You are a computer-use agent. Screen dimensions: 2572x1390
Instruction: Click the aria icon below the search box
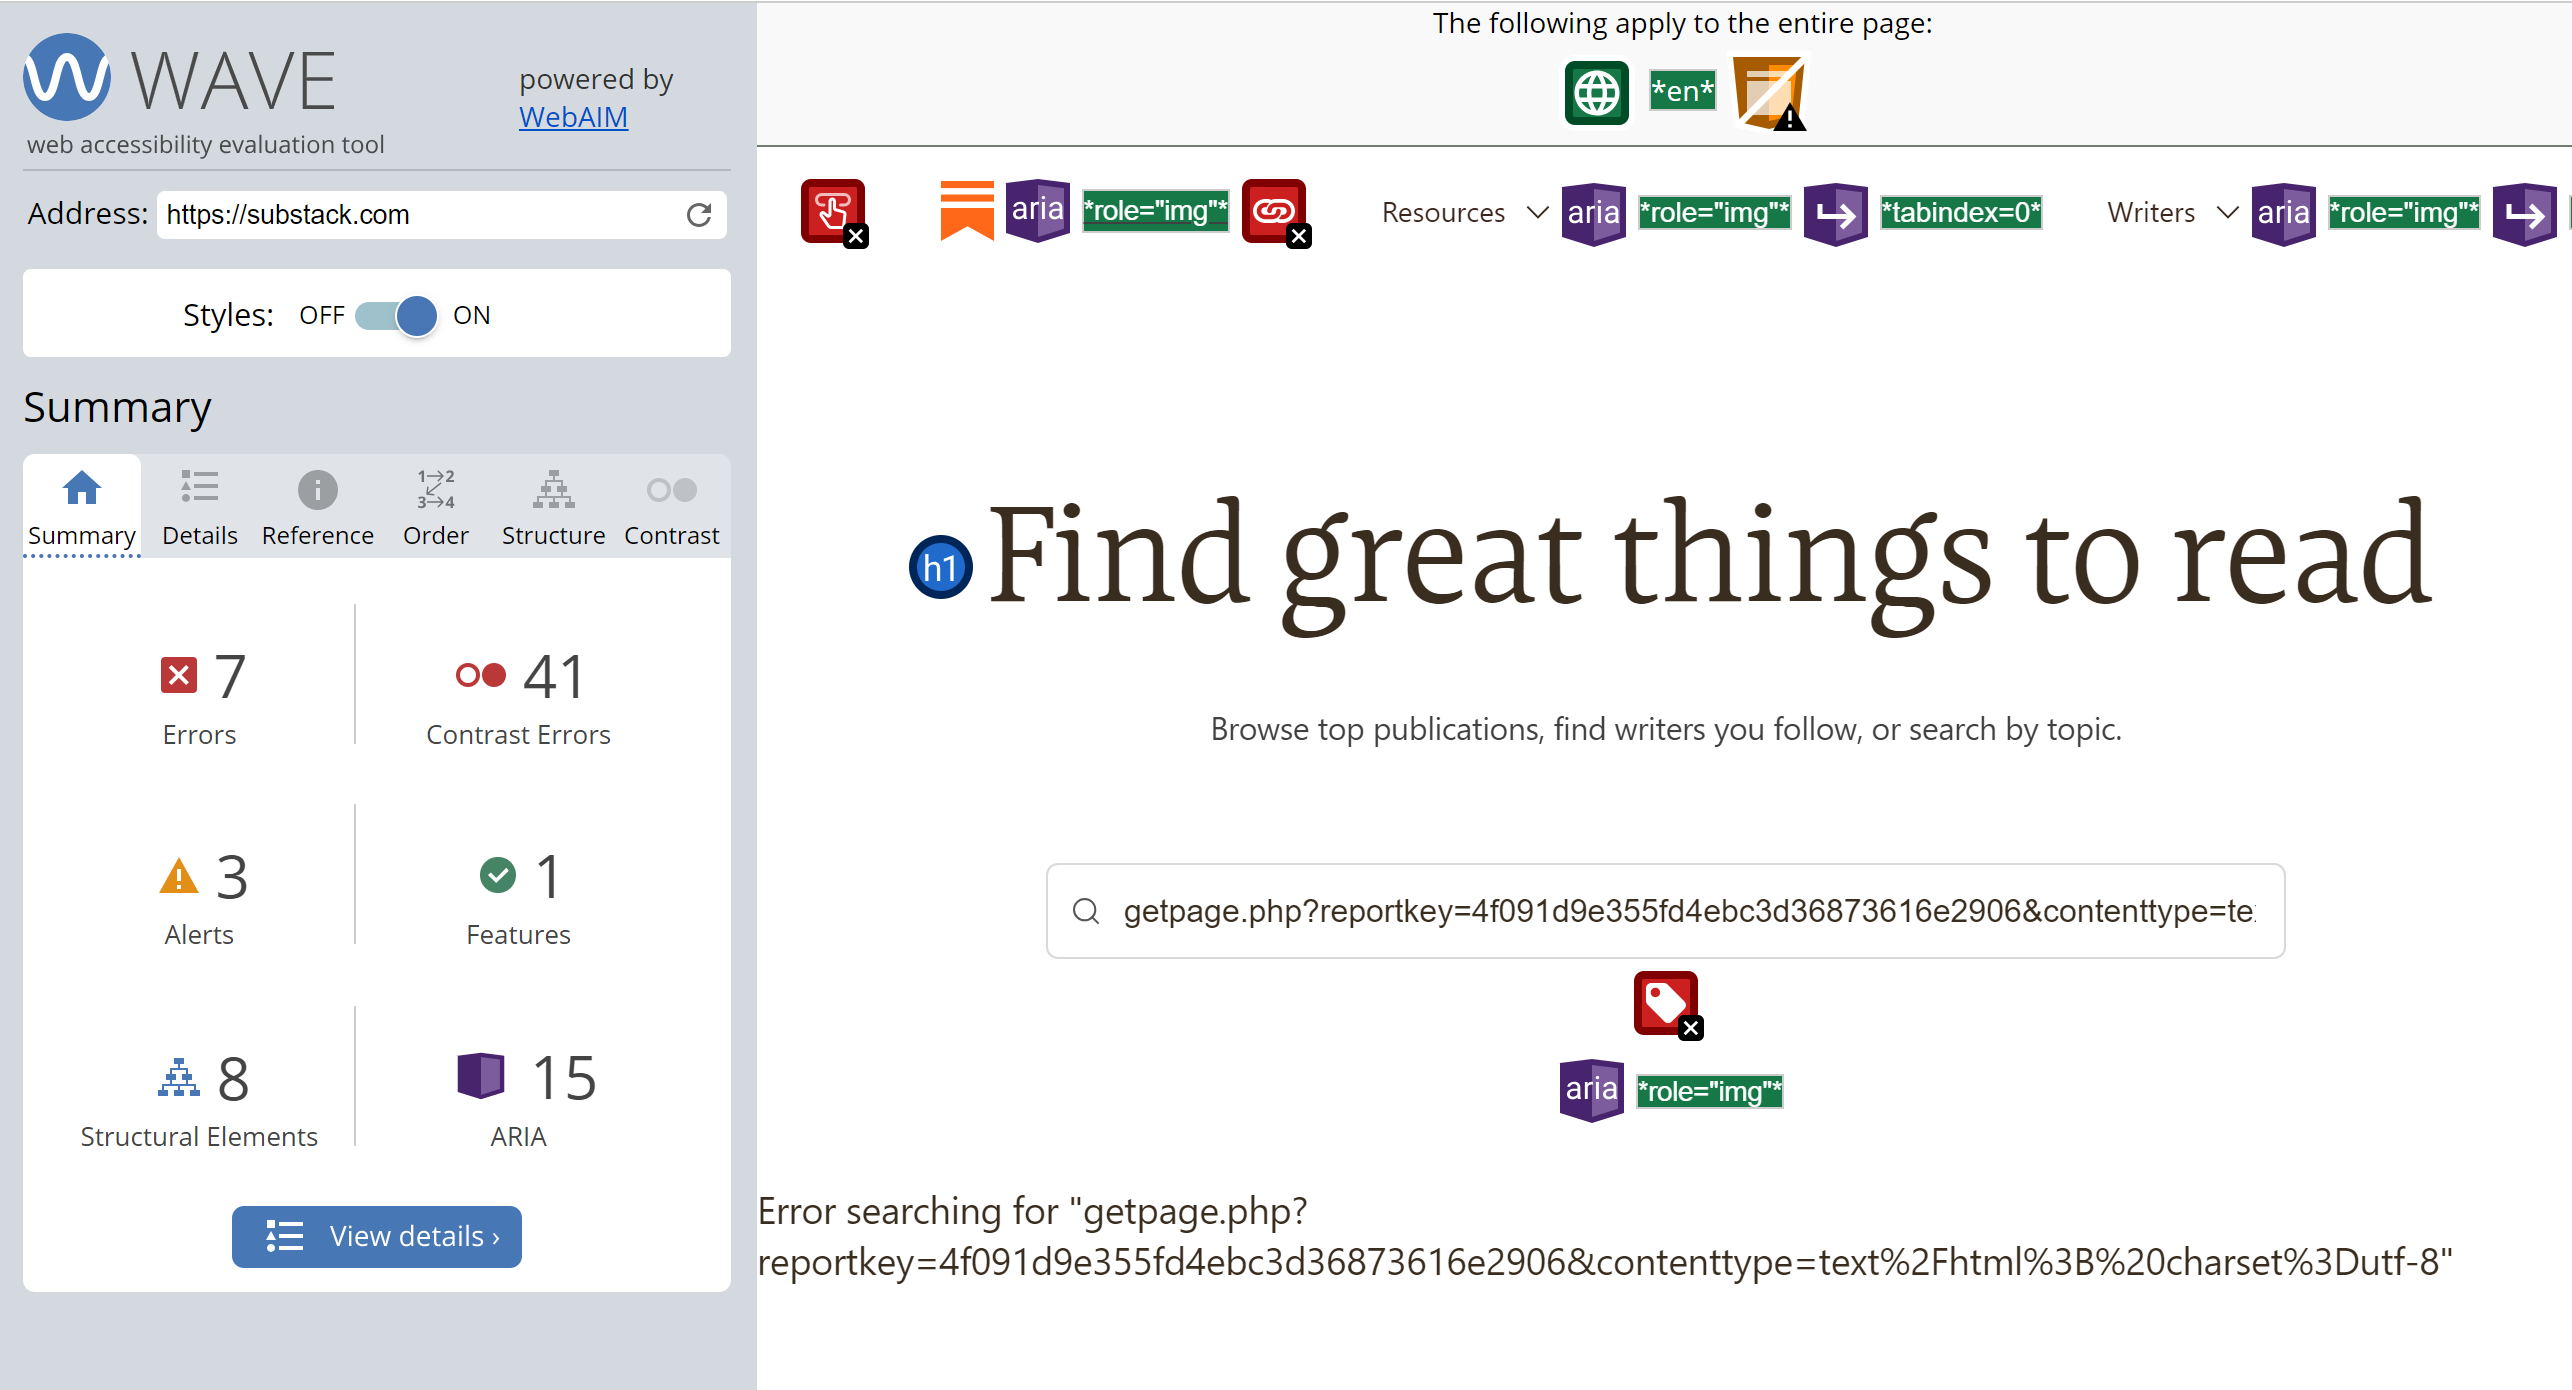click(1592, 1091)
